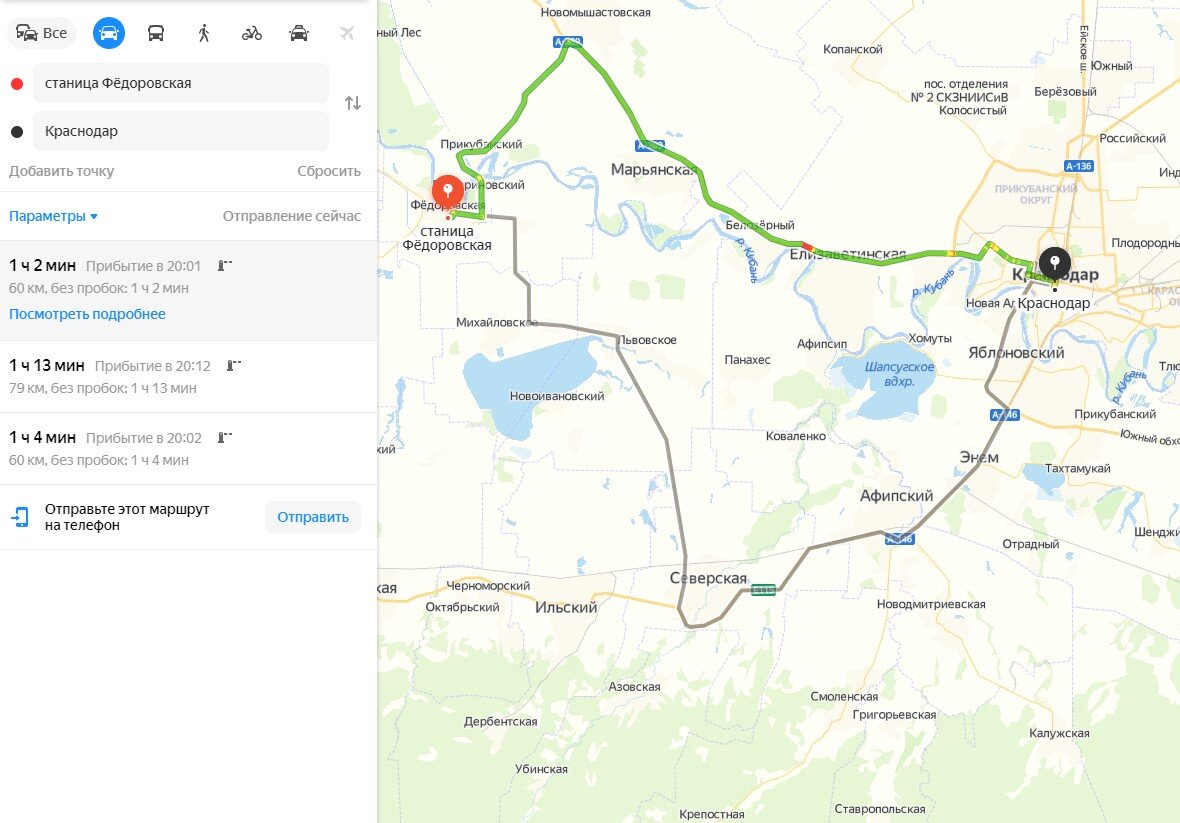
Task: Reset the route with Сбросить
Action: (329, 171)
